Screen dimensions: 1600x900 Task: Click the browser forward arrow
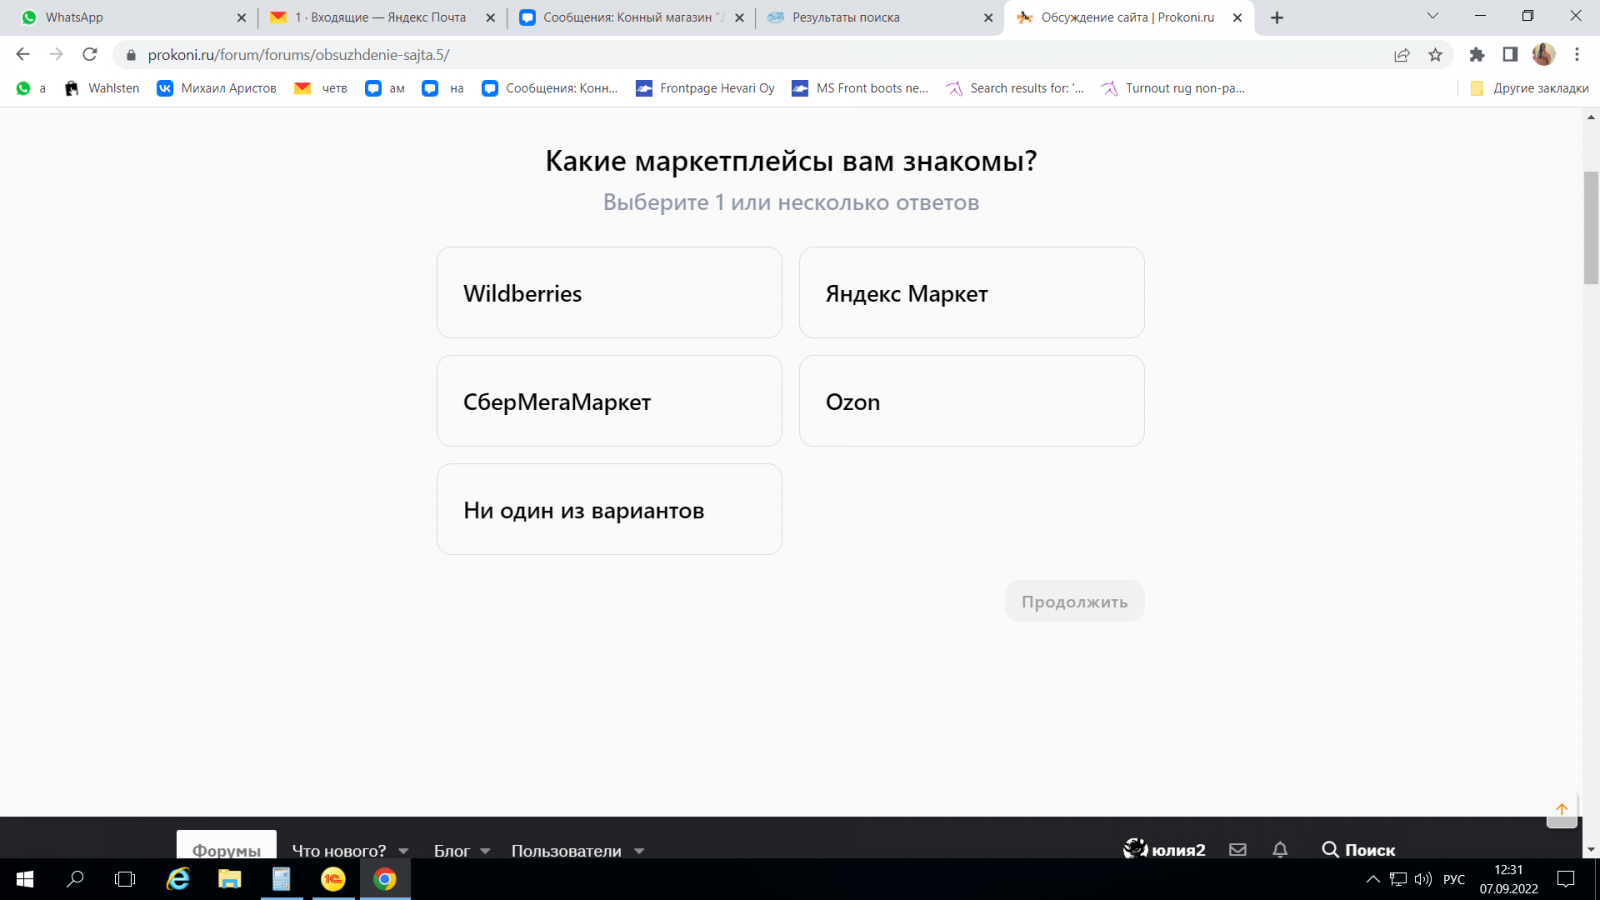point(56,54)
